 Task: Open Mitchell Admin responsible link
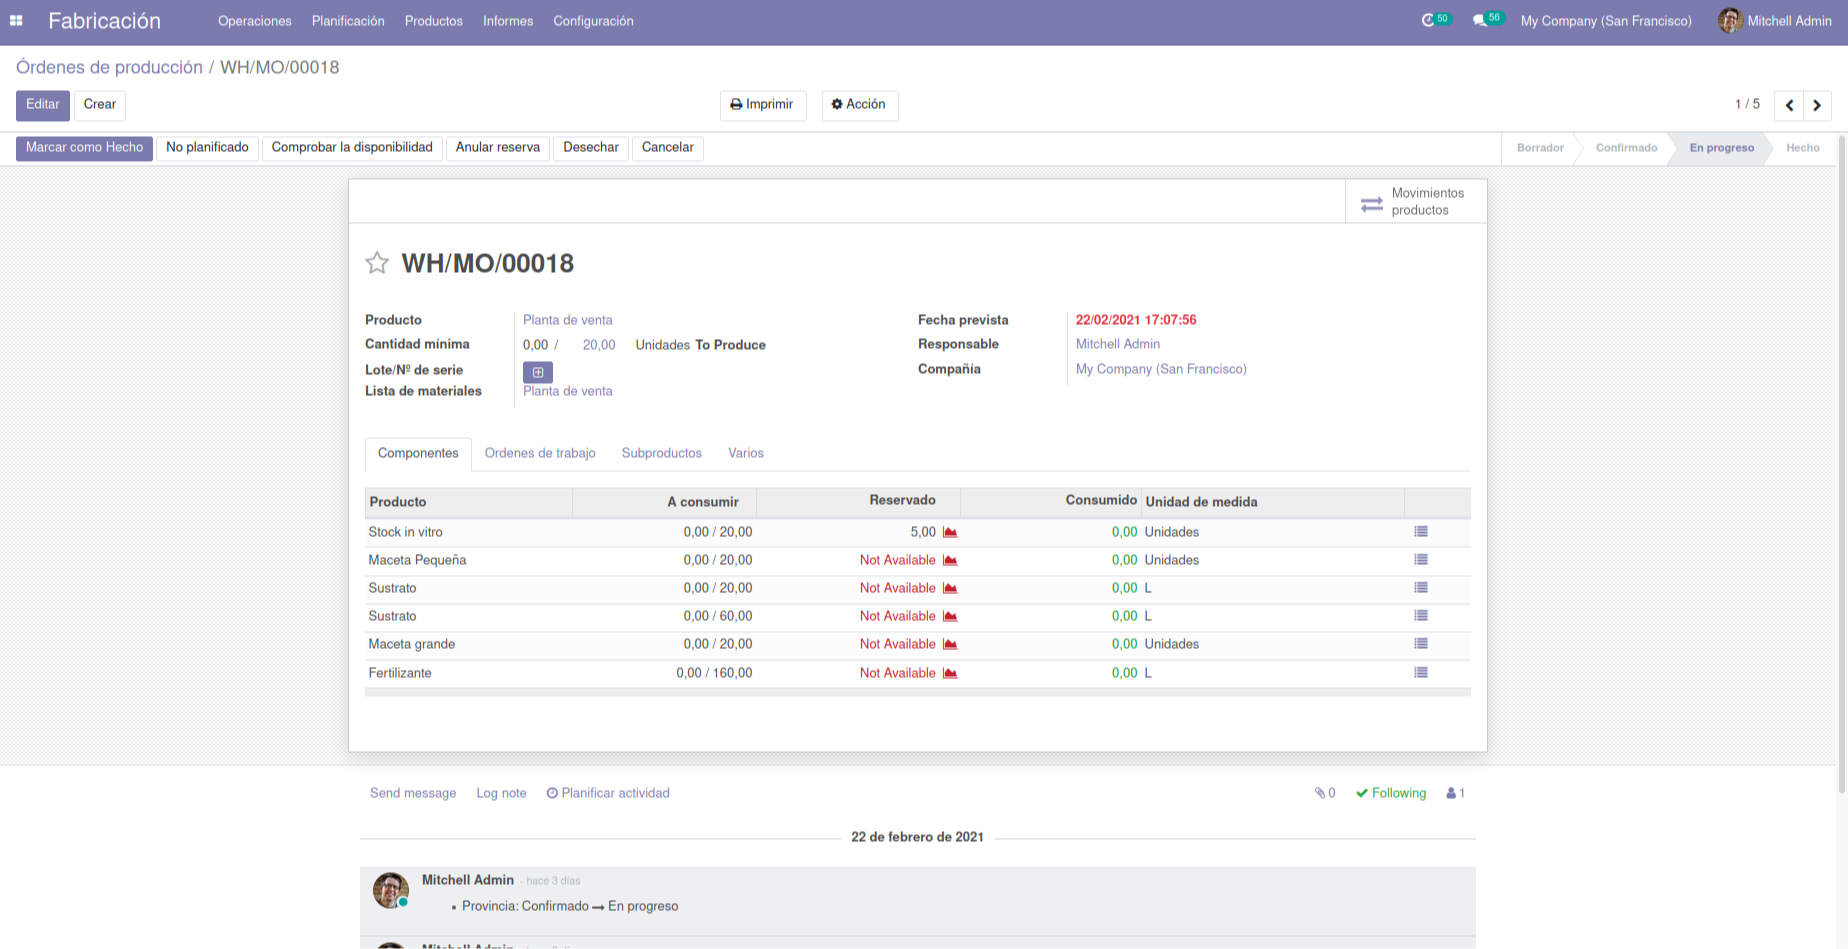tap(1118, 344)
